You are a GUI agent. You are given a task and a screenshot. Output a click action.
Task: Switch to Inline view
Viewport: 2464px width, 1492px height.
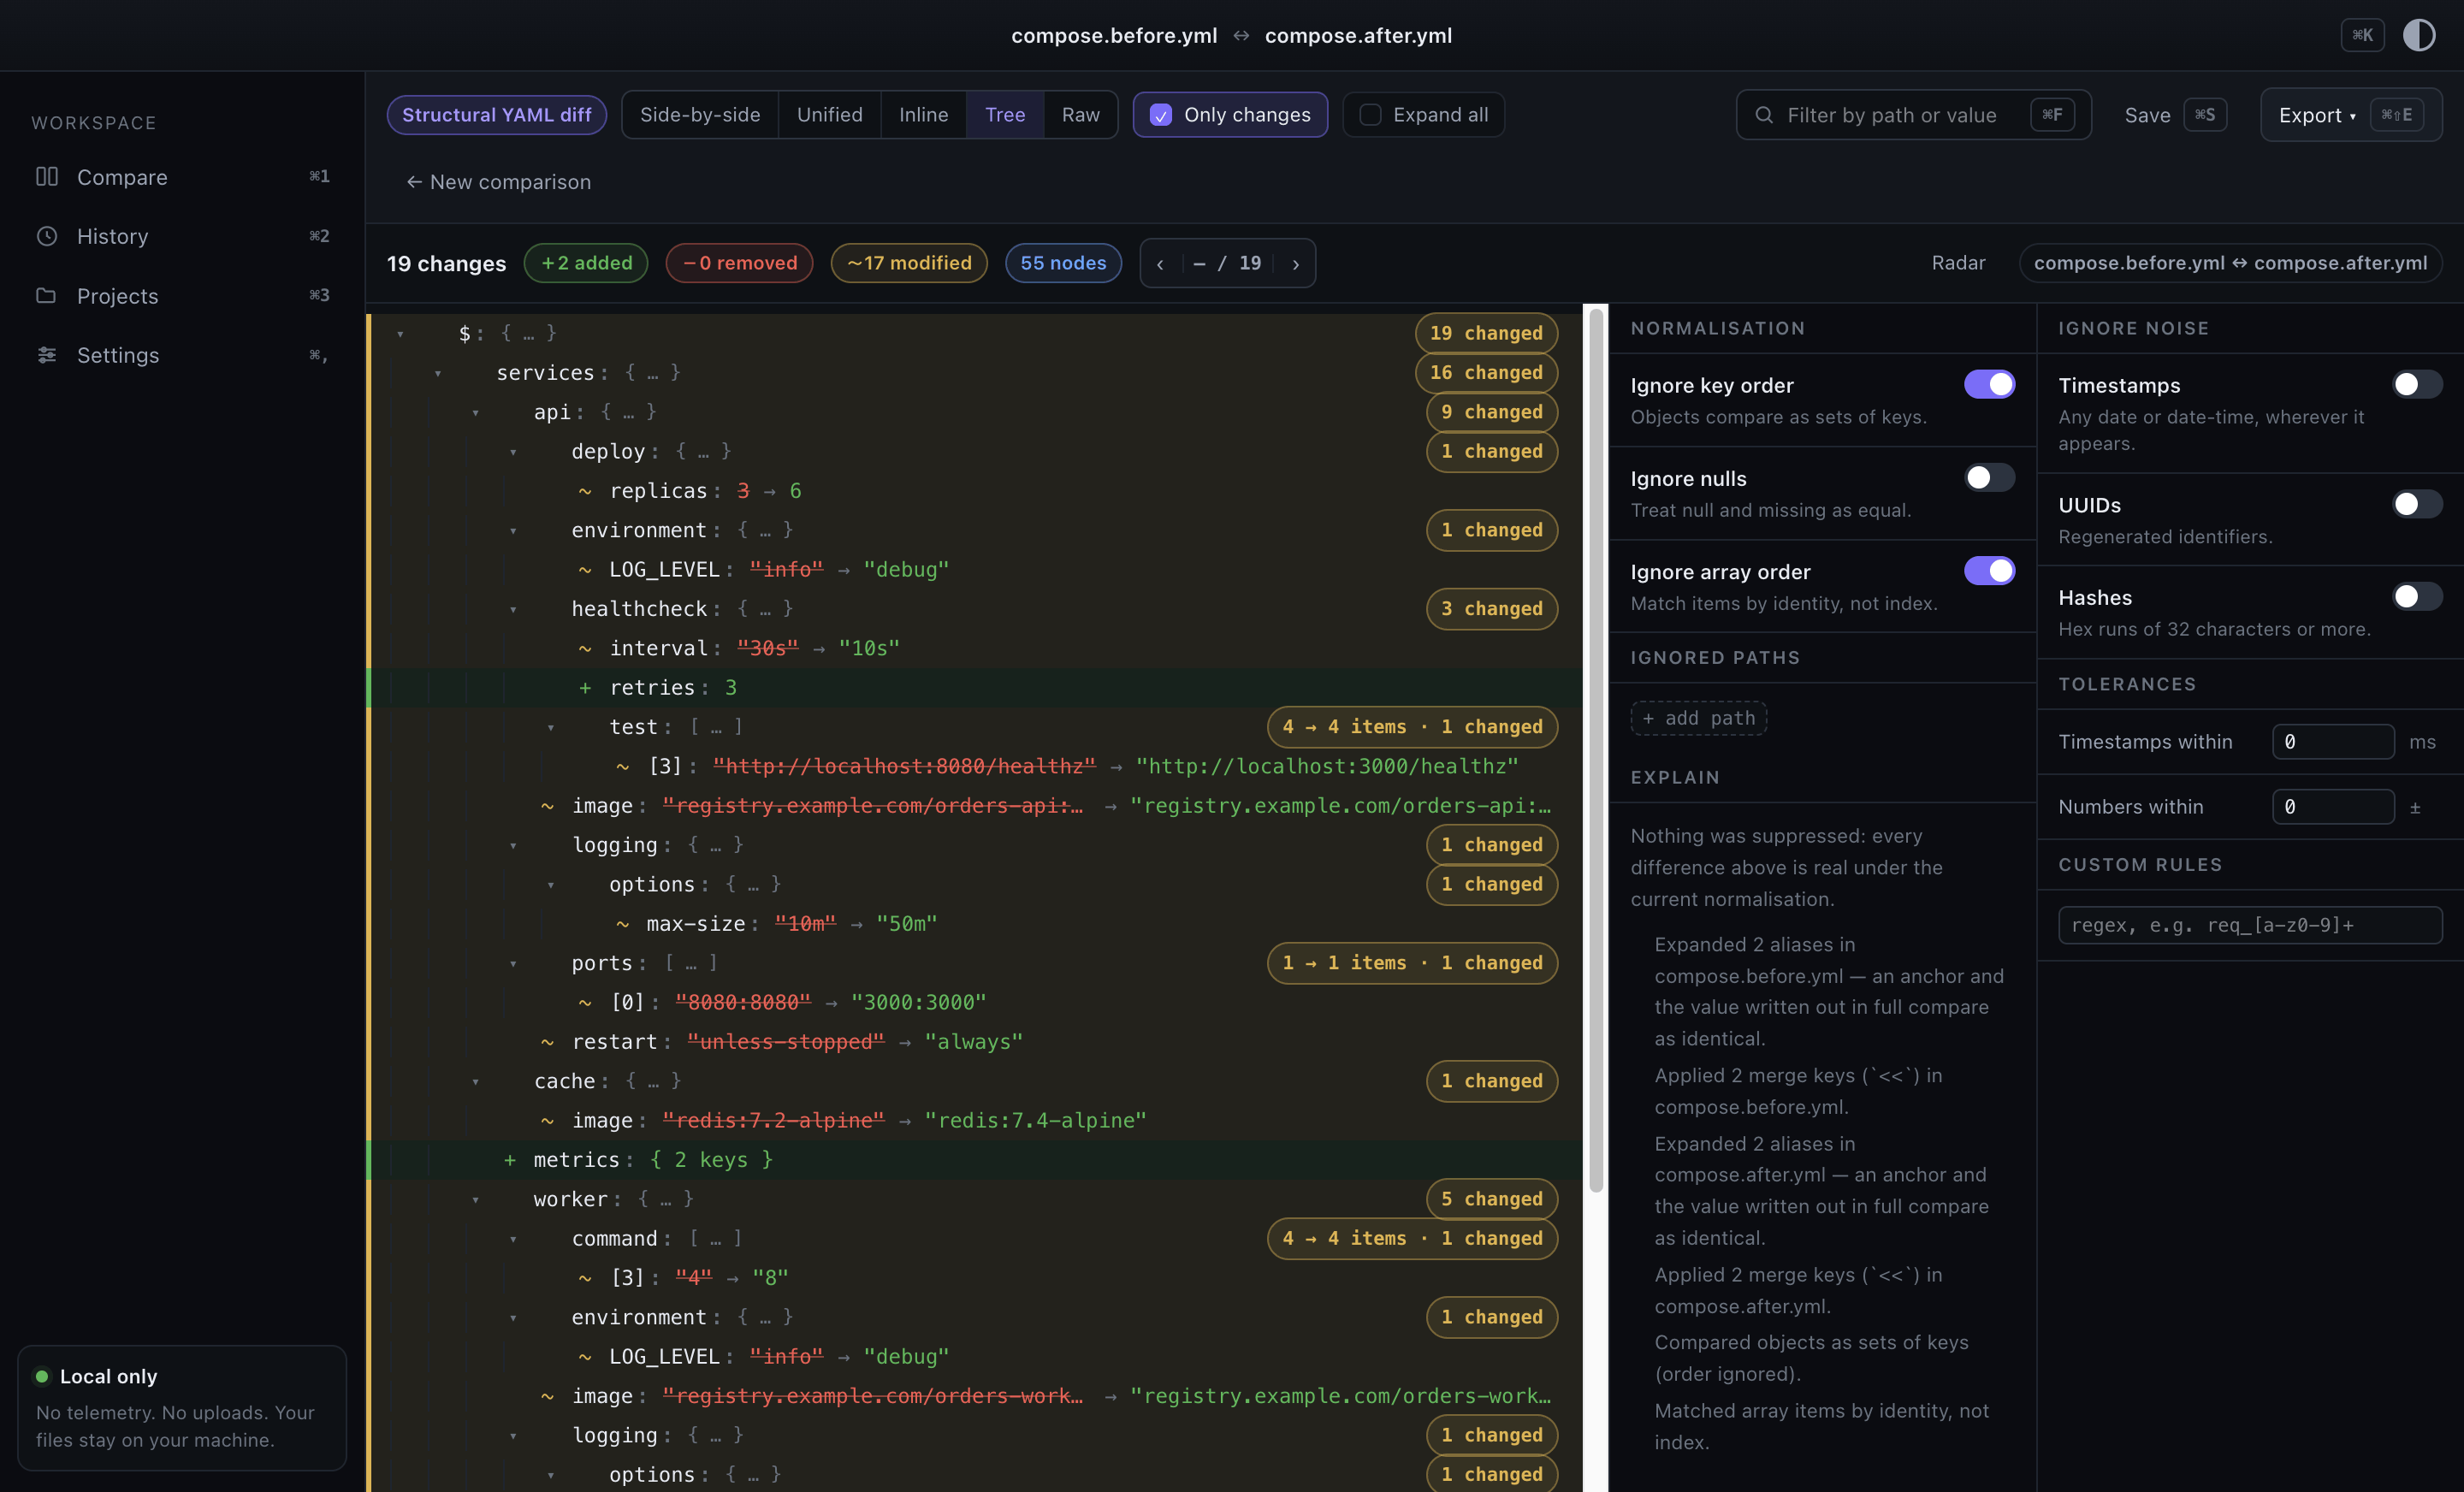click(x=923, y=115)
